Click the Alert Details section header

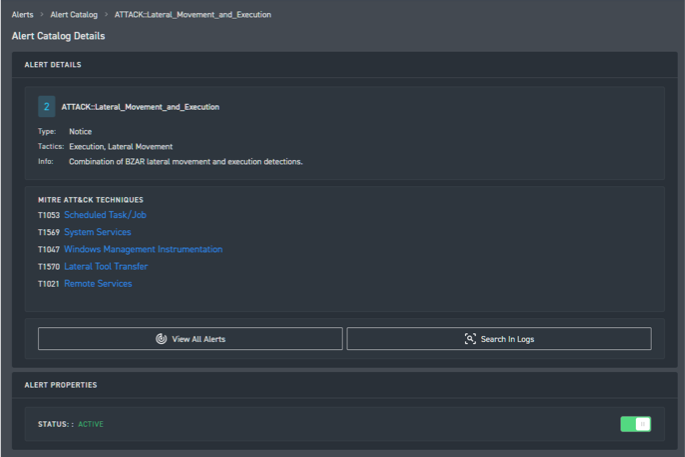pos(53,65)
